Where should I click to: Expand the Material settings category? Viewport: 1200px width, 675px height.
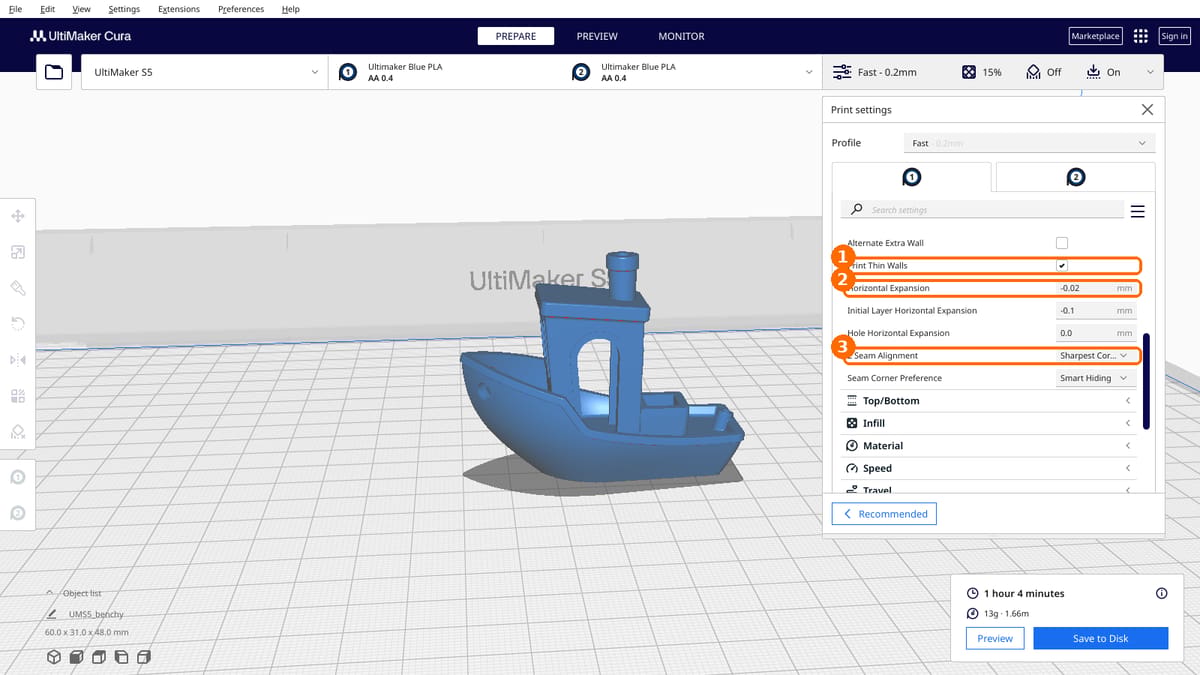pos(990,446)
